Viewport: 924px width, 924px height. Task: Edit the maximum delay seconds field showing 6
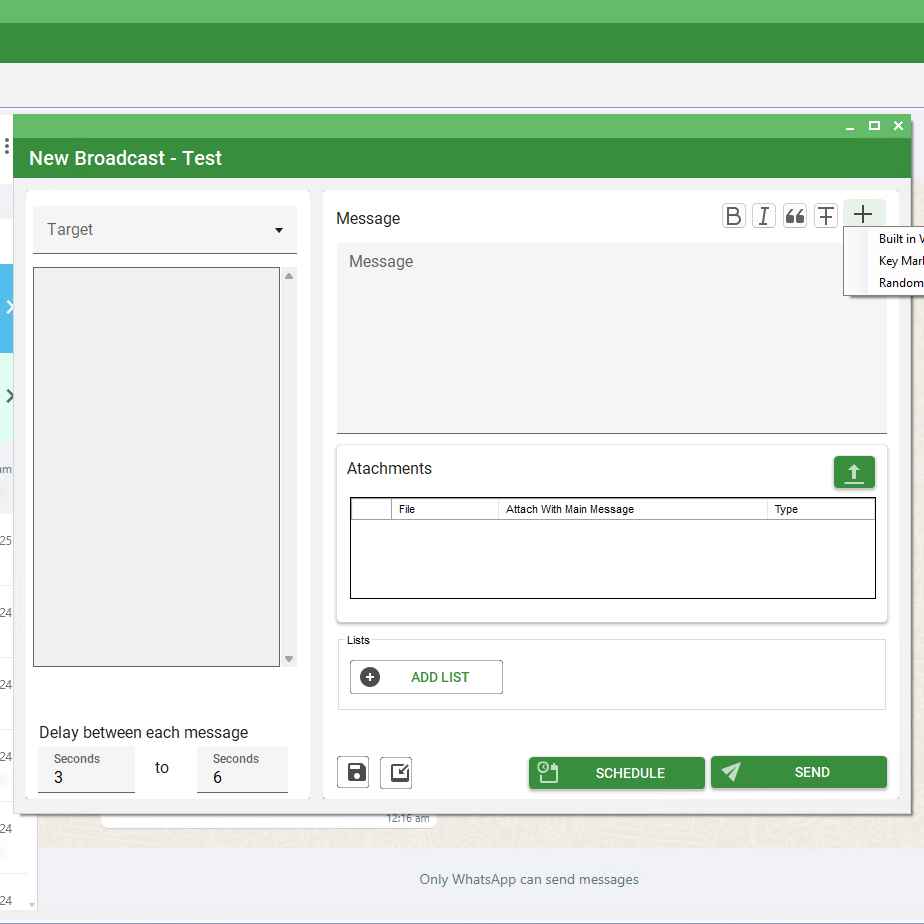[x=242, y=776]
